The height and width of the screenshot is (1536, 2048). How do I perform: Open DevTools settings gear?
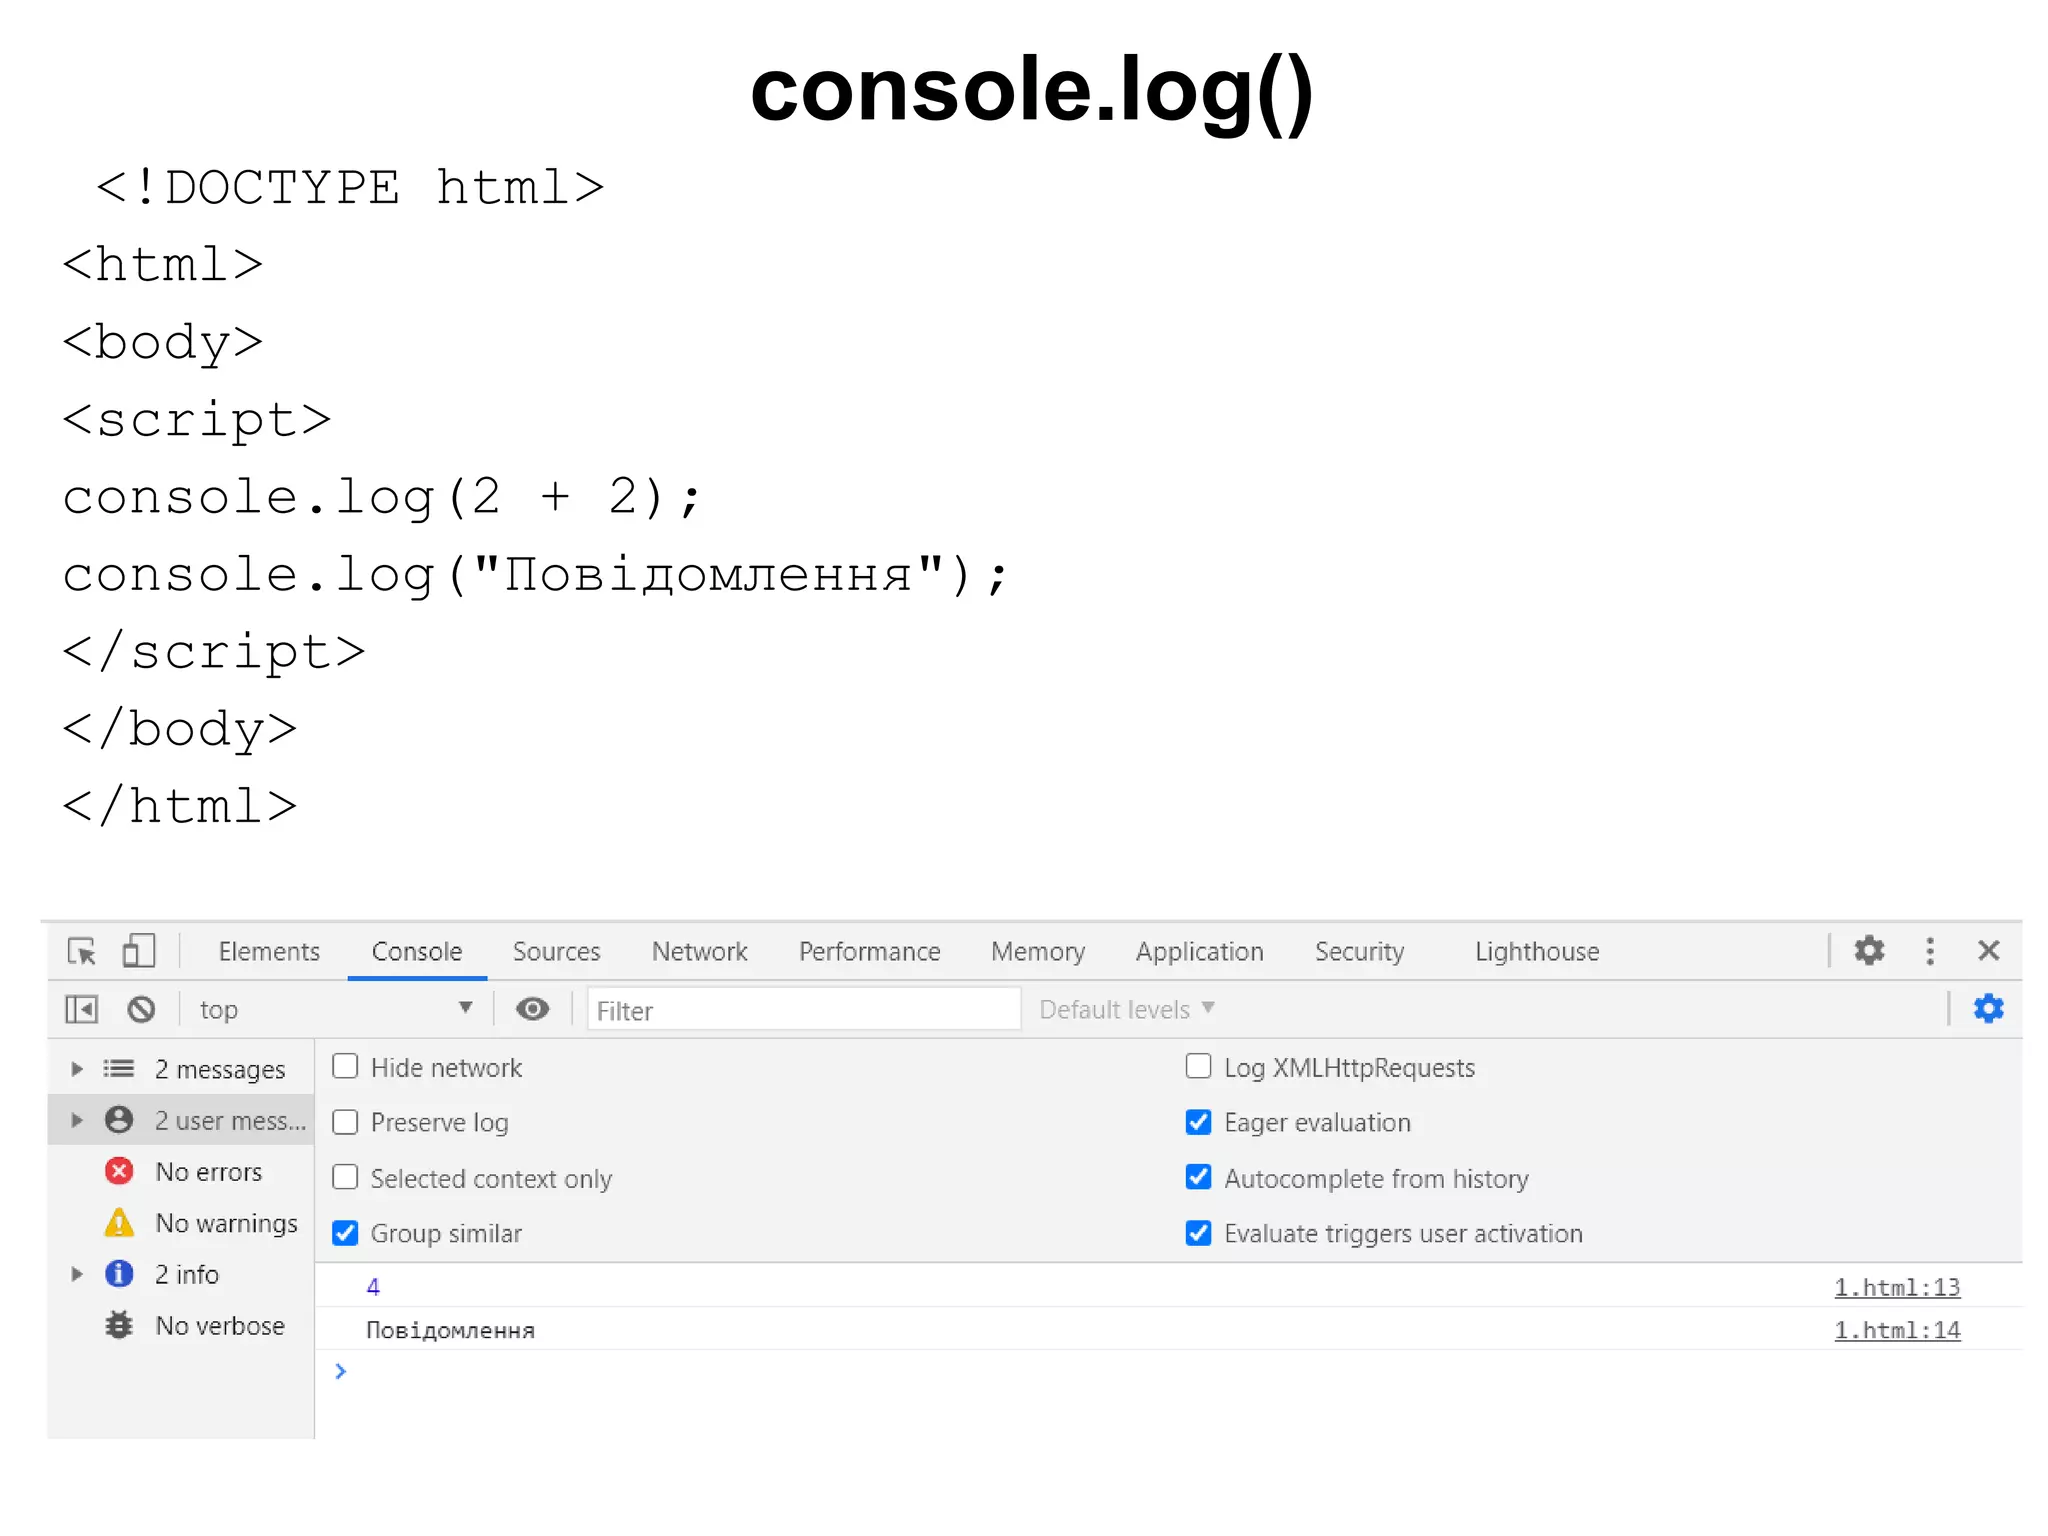(1868, 950)
